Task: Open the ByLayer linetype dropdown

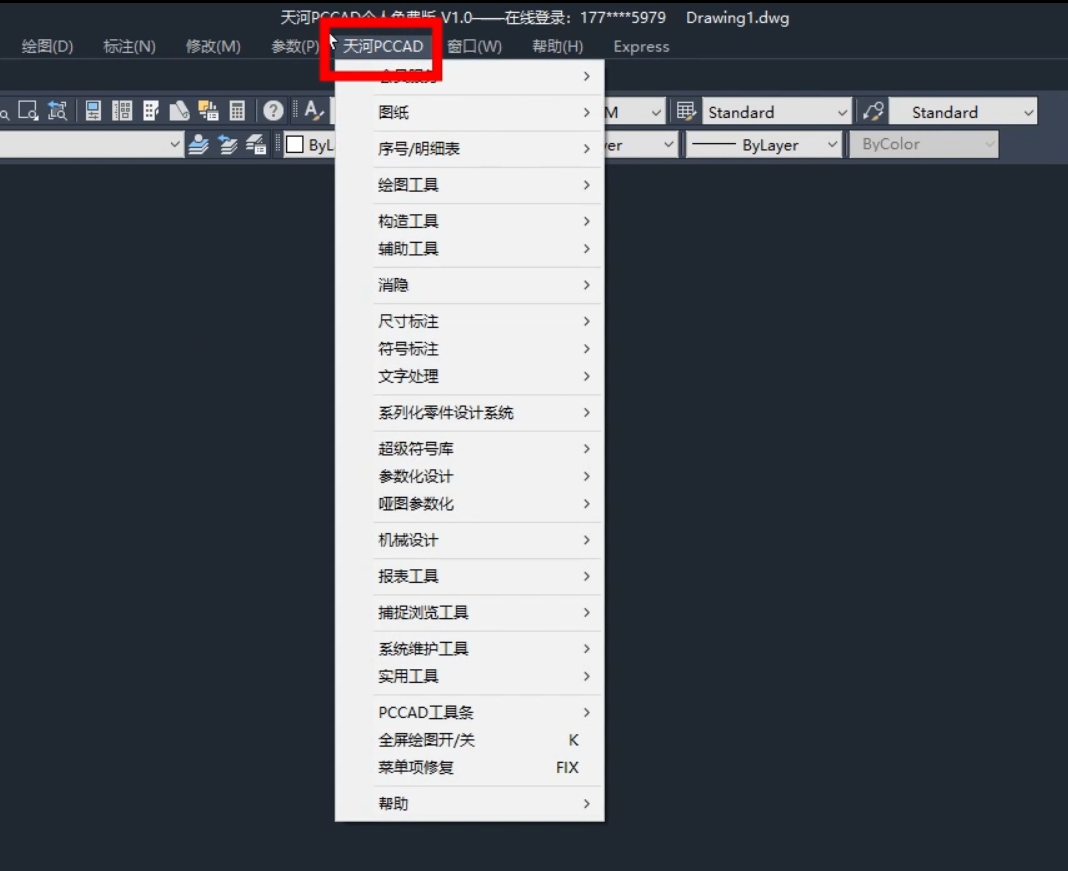Action: tap(763, 145)
